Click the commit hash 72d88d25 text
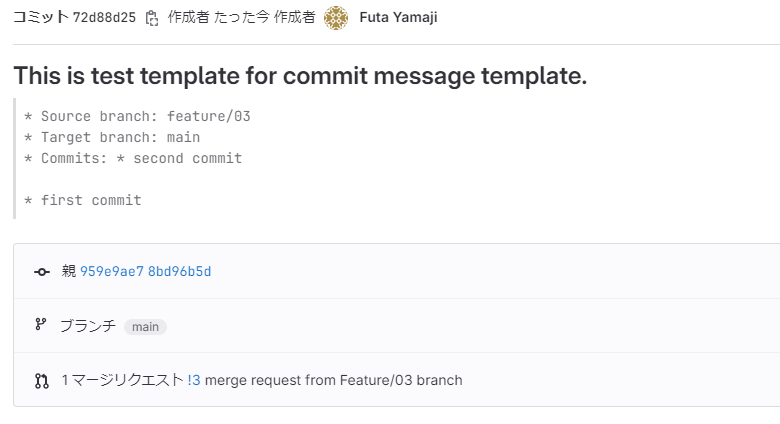This screenshot has width=780, height=424. click(x=104, y=18)
